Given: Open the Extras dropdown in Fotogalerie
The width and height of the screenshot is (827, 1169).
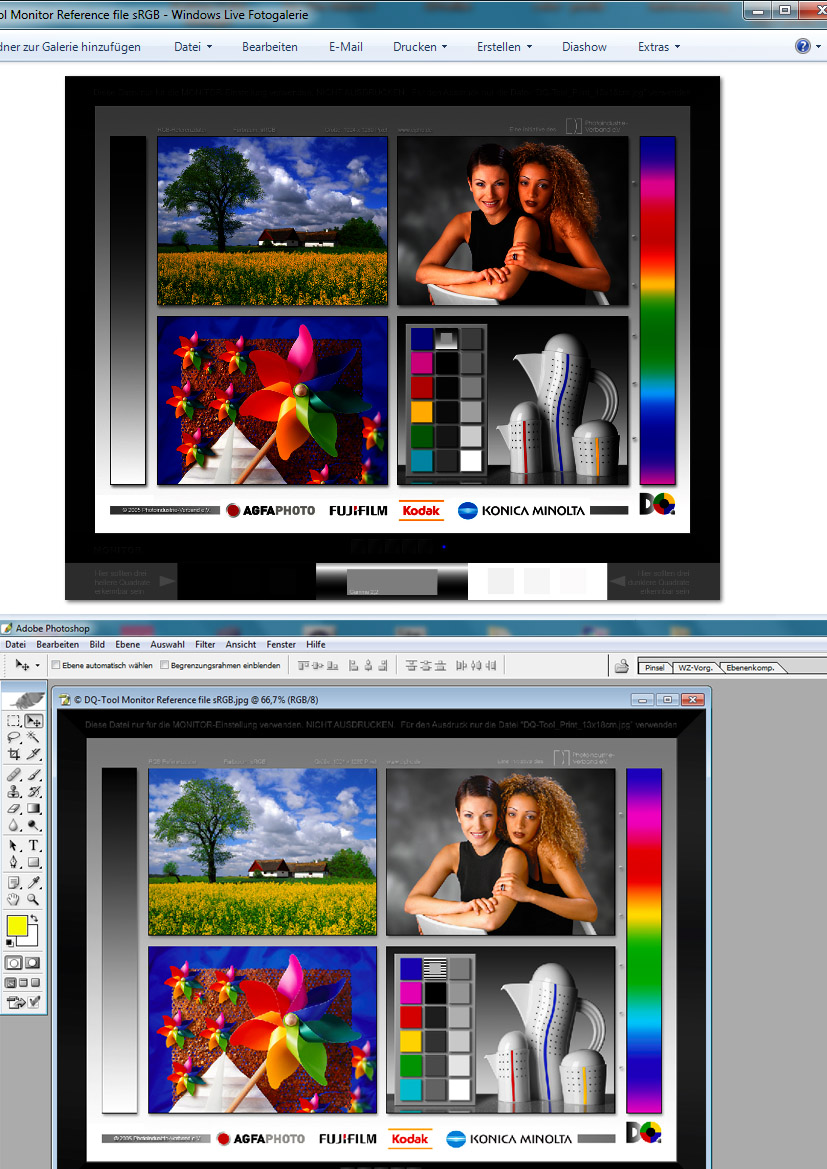Looking at the screenshot, I should tap(658, 46).
